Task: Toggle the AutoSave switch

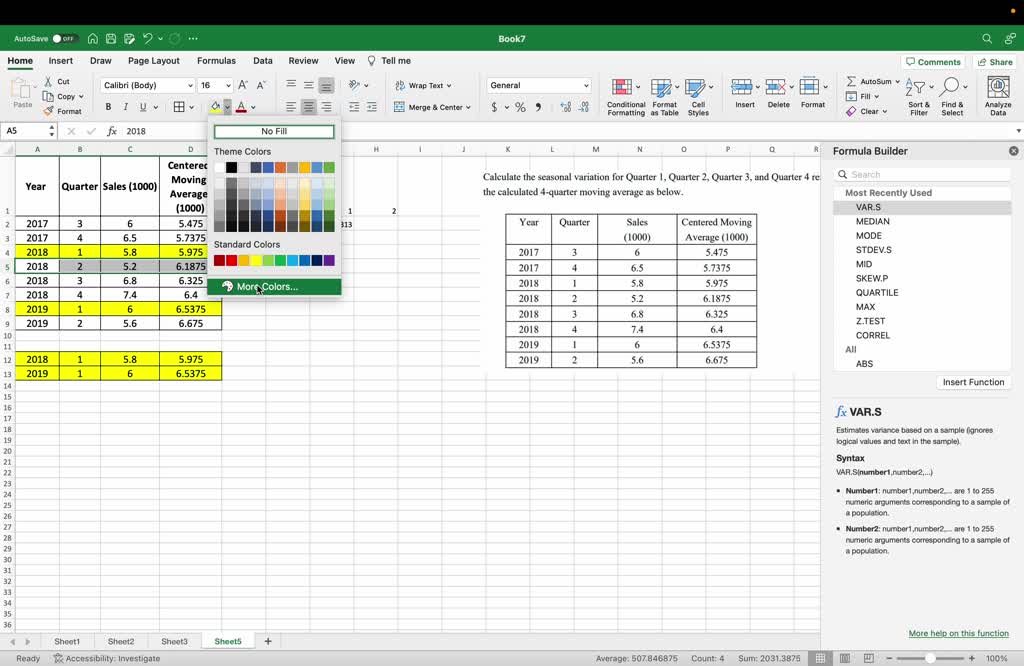Action: (63, 39)
